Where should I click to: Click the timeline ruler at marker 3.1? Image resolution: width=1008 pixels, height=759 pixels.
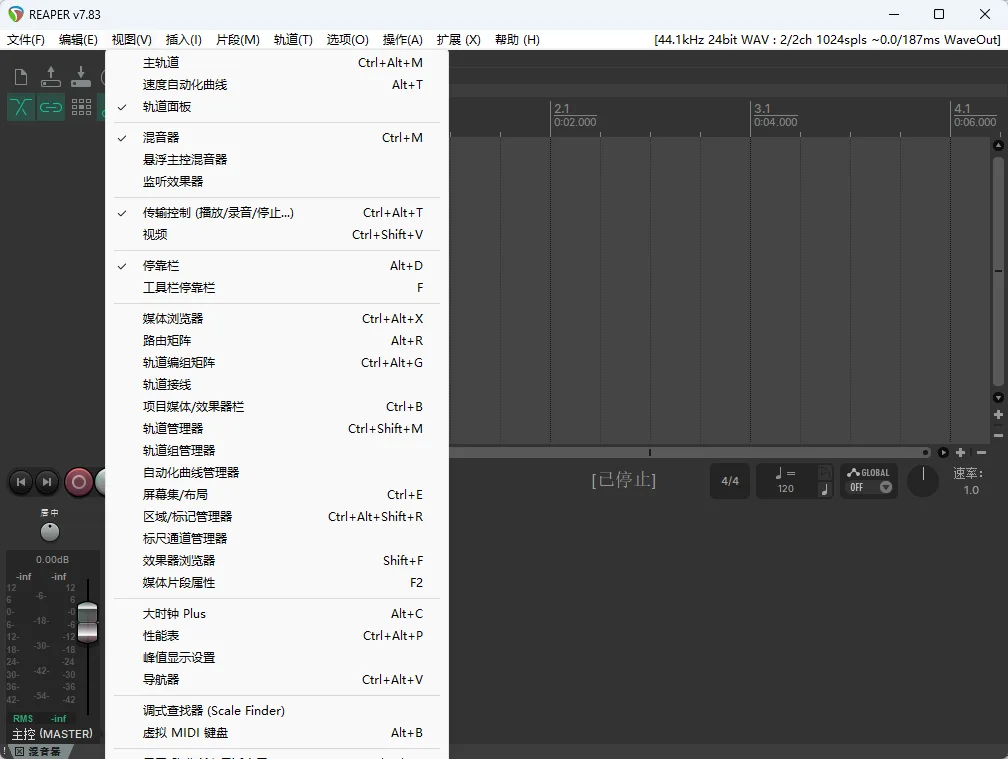tap(762, 109)
